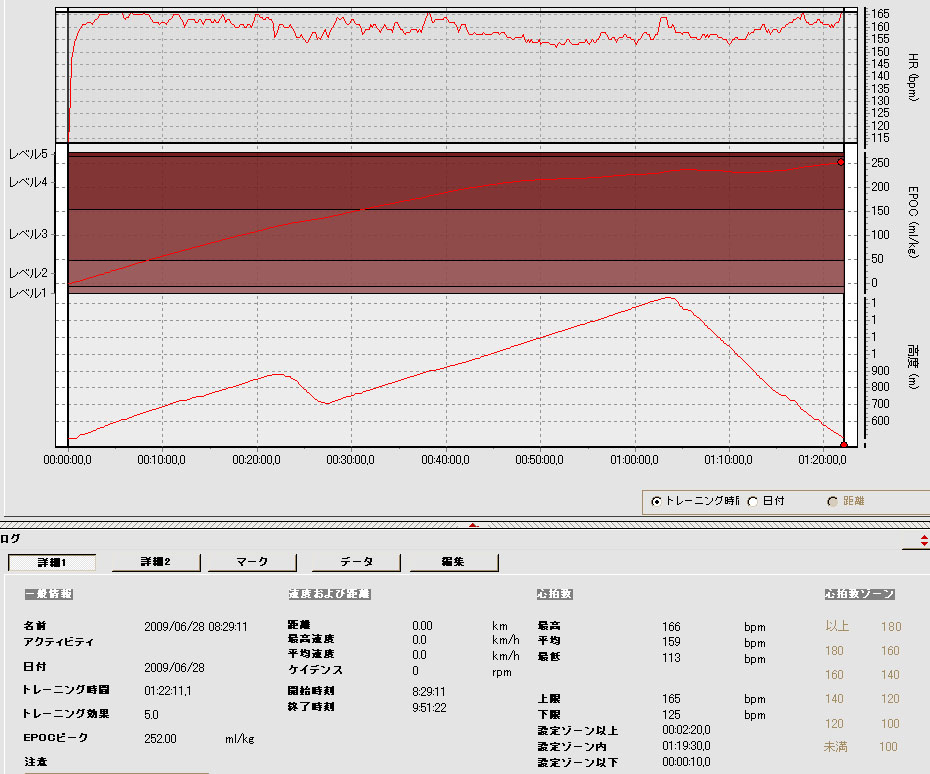
Task: Select the 日付 radio button
Action: coord(753,502)
